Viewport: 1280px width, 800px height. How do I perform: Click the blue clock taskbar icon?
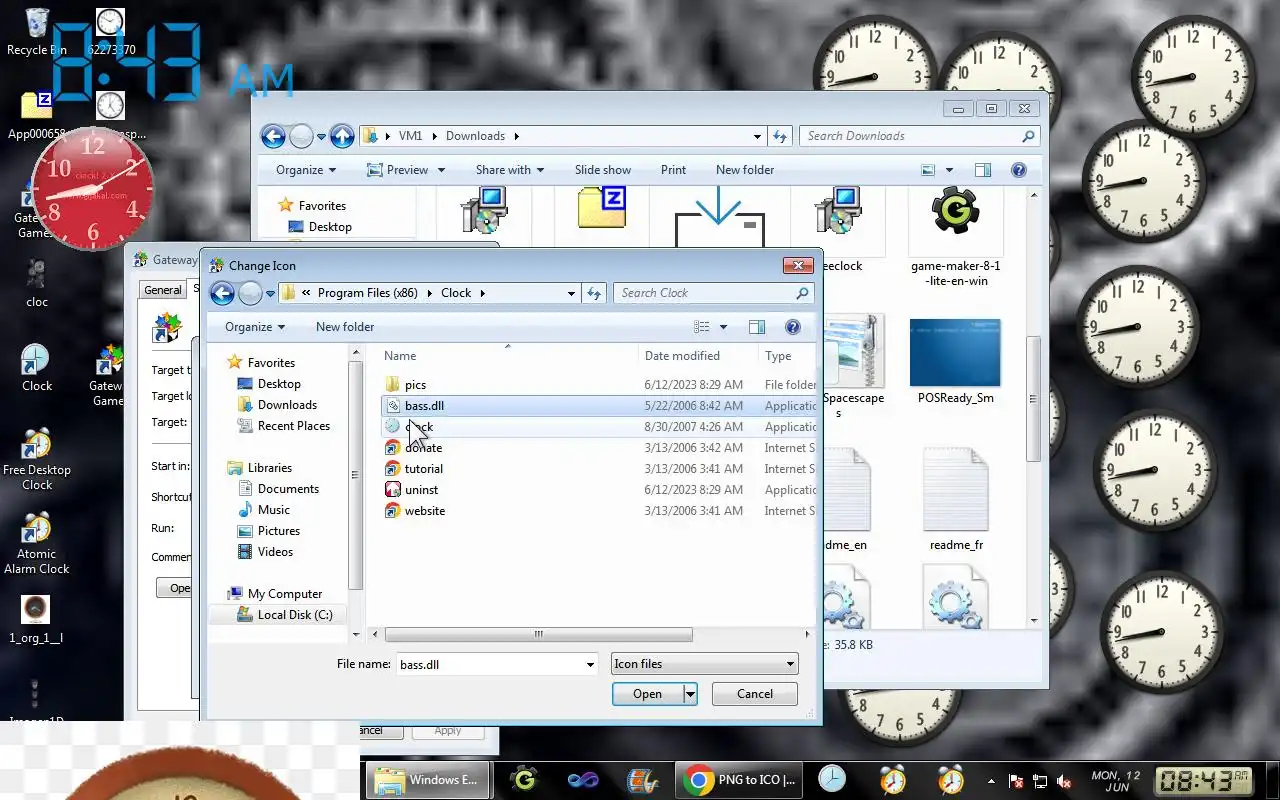[x=831, y=780]
